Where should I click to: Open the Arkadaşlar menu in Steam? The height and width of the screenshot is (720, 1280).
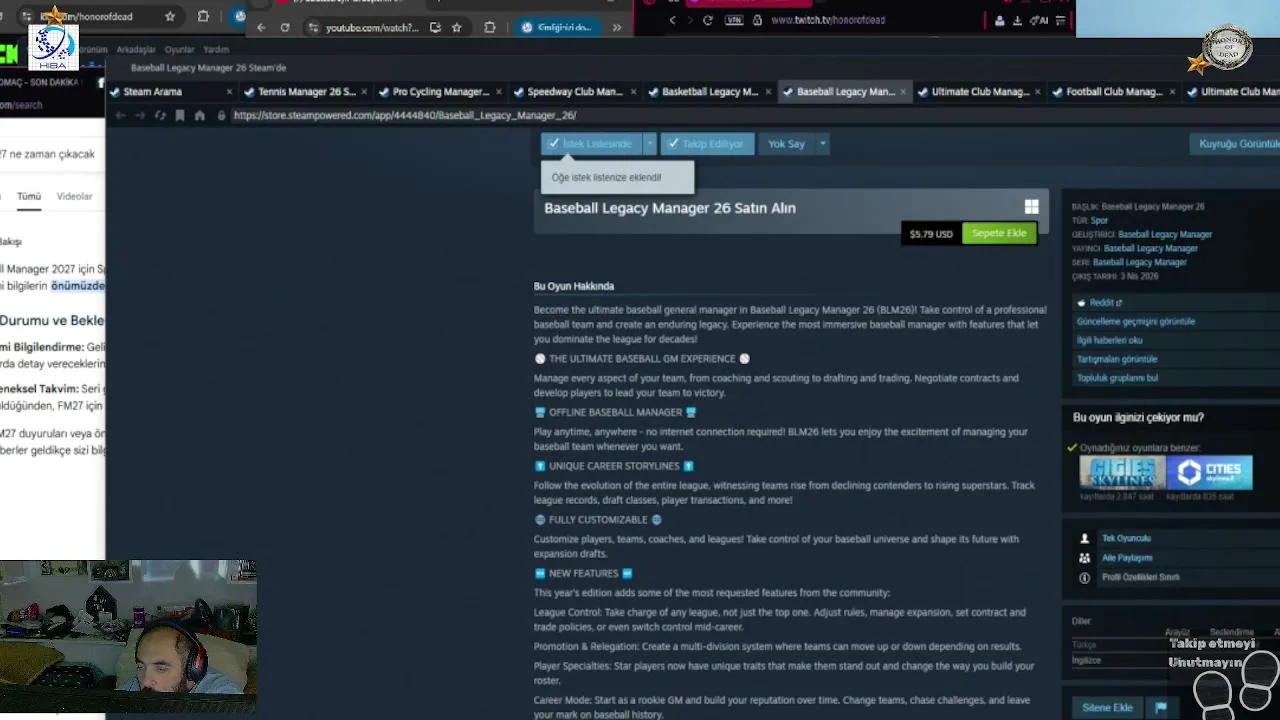pos(136,49)
